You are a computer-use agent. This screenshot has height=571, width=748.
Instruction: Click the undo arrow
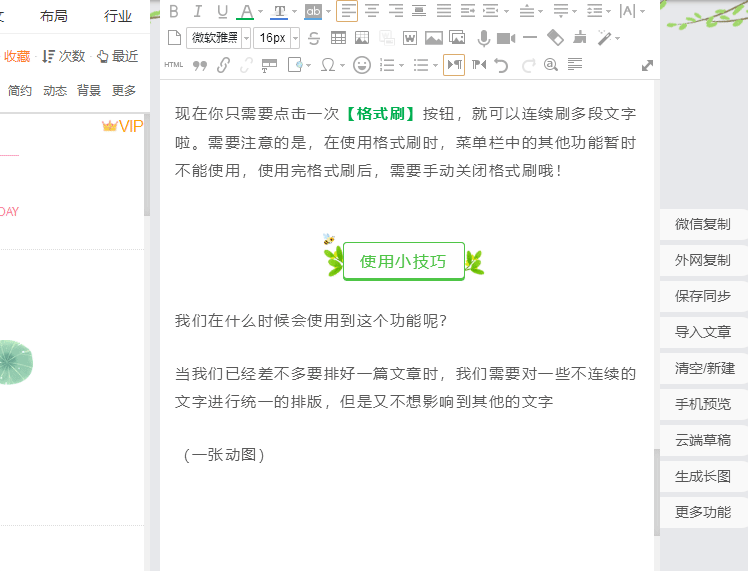(x=502, y=65)
